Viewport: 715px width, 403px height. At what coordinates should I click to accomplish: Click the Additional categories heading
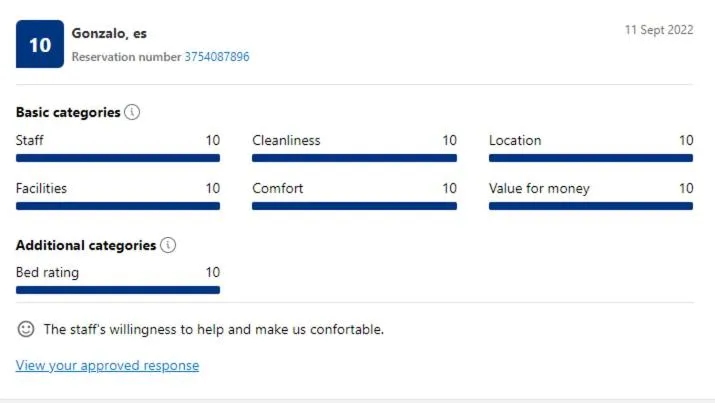[x=86, y=245]
